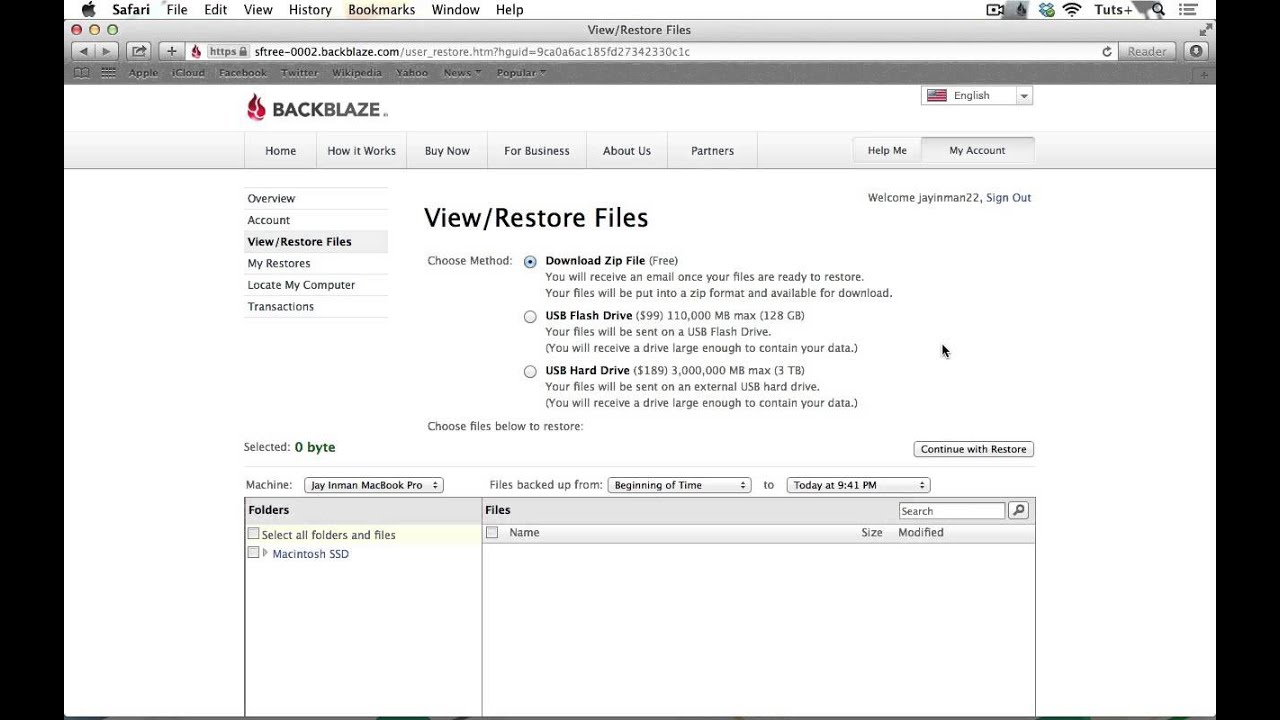Click the Safari forward arrow button
The image size is (1280, 720).
(106, 51)
